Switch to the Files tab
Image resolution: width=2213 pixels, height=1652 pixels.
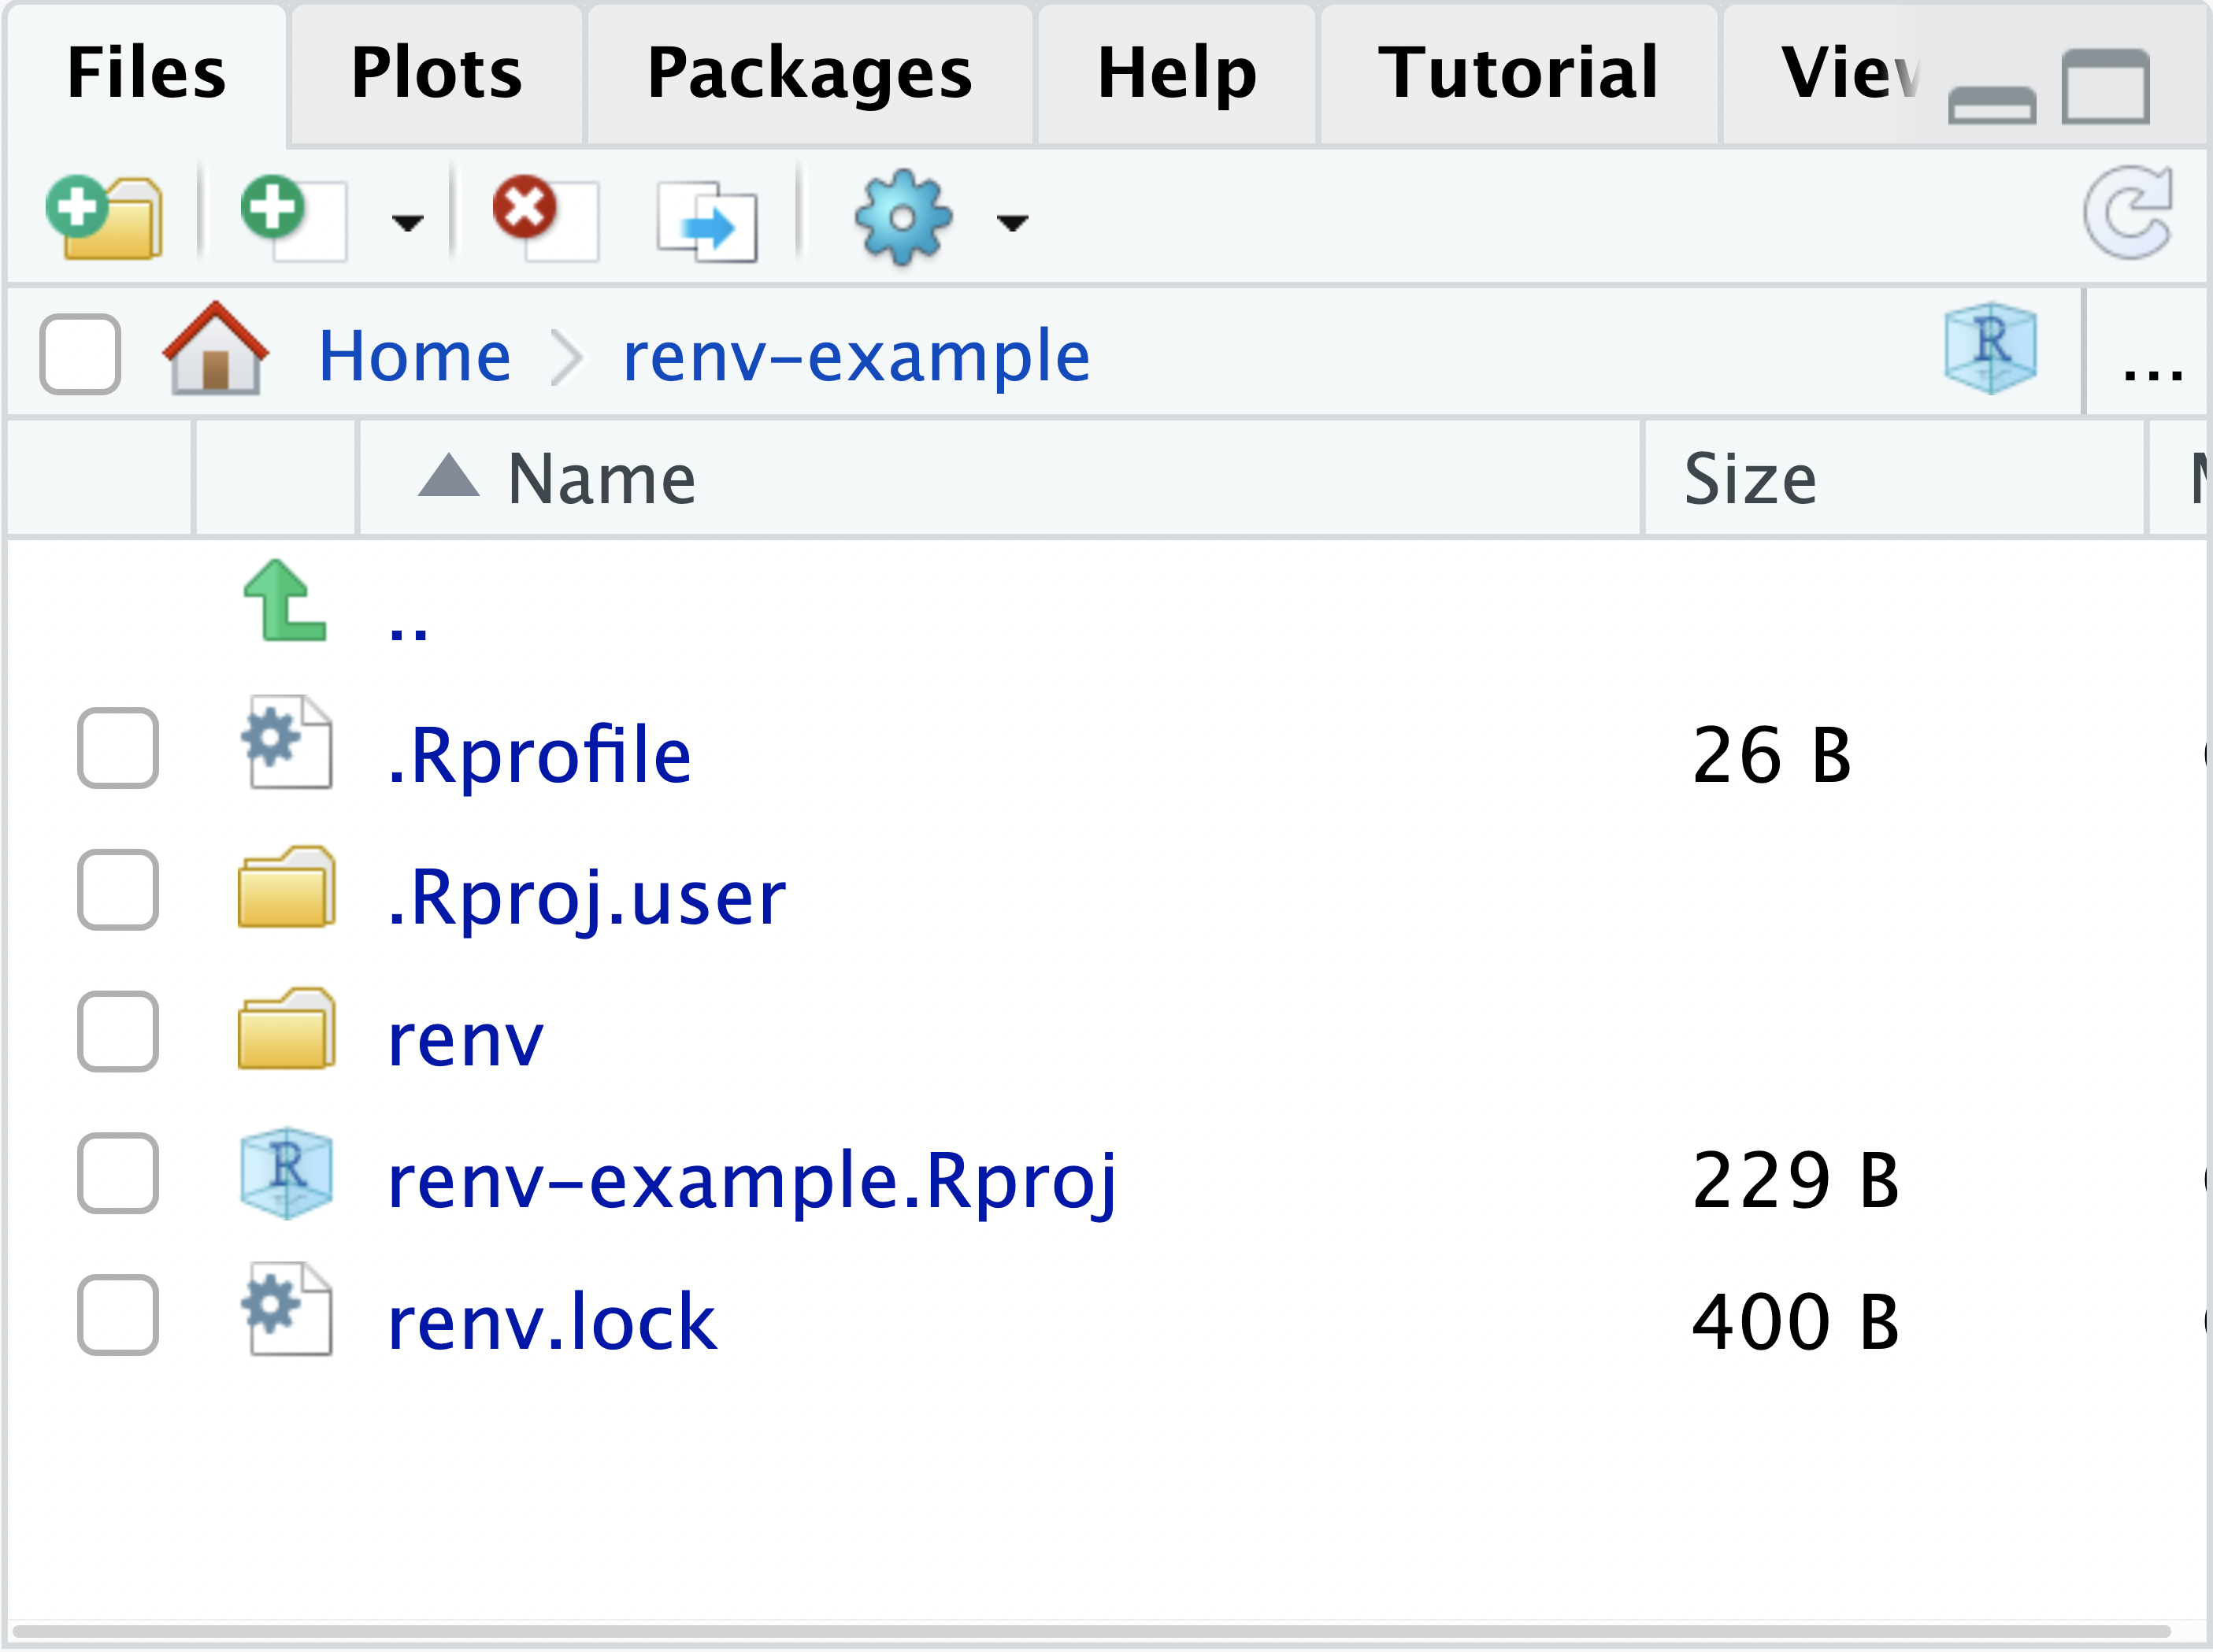[x=146, y=73]
